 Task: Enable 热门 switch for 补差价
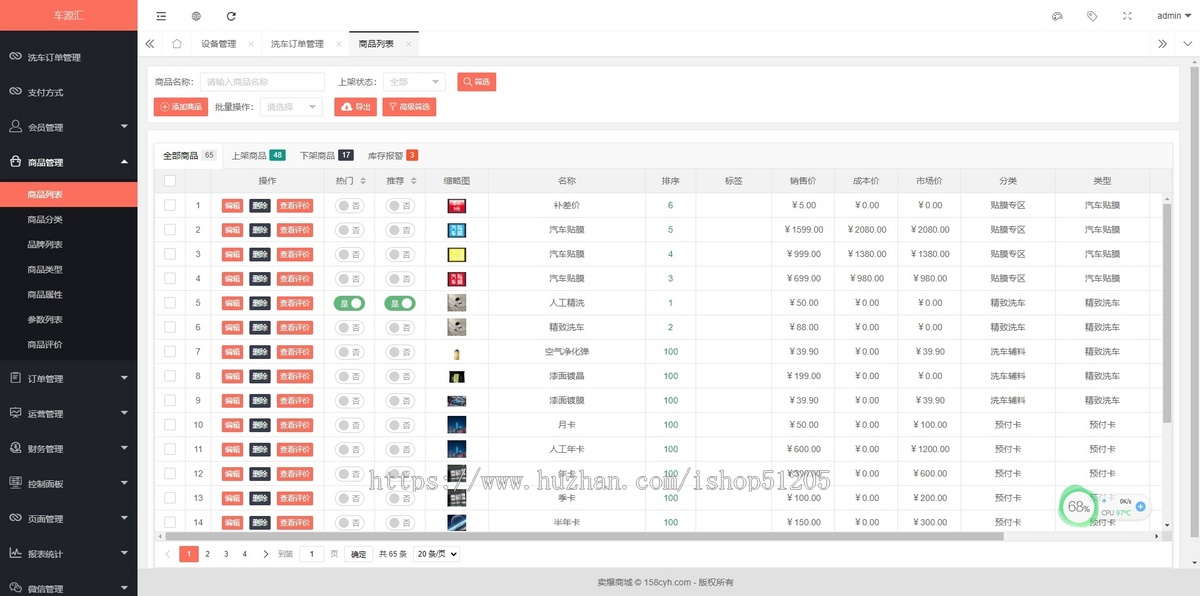pyautogui.click(x=349, y=205)
